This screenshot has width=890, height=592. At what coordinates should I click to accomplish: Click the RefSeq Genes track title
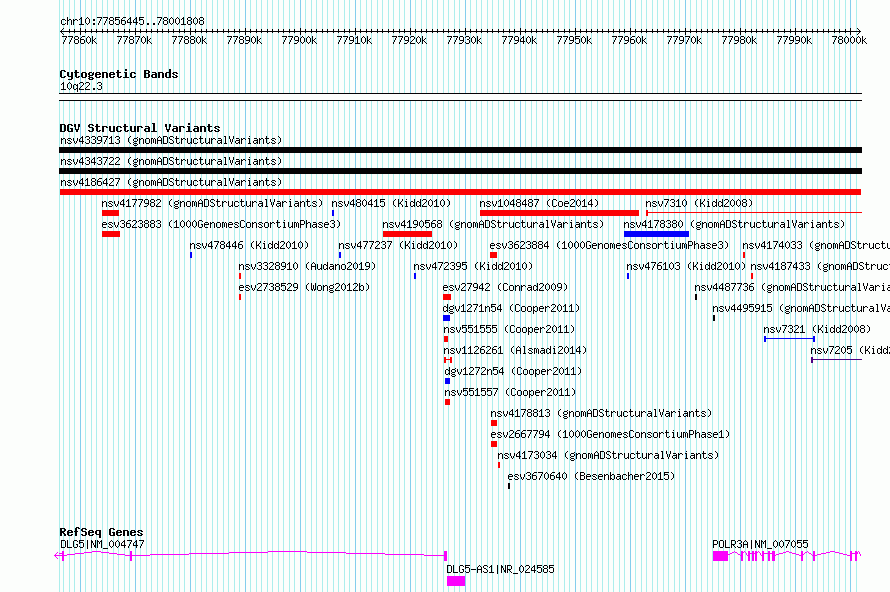[101, 532]
